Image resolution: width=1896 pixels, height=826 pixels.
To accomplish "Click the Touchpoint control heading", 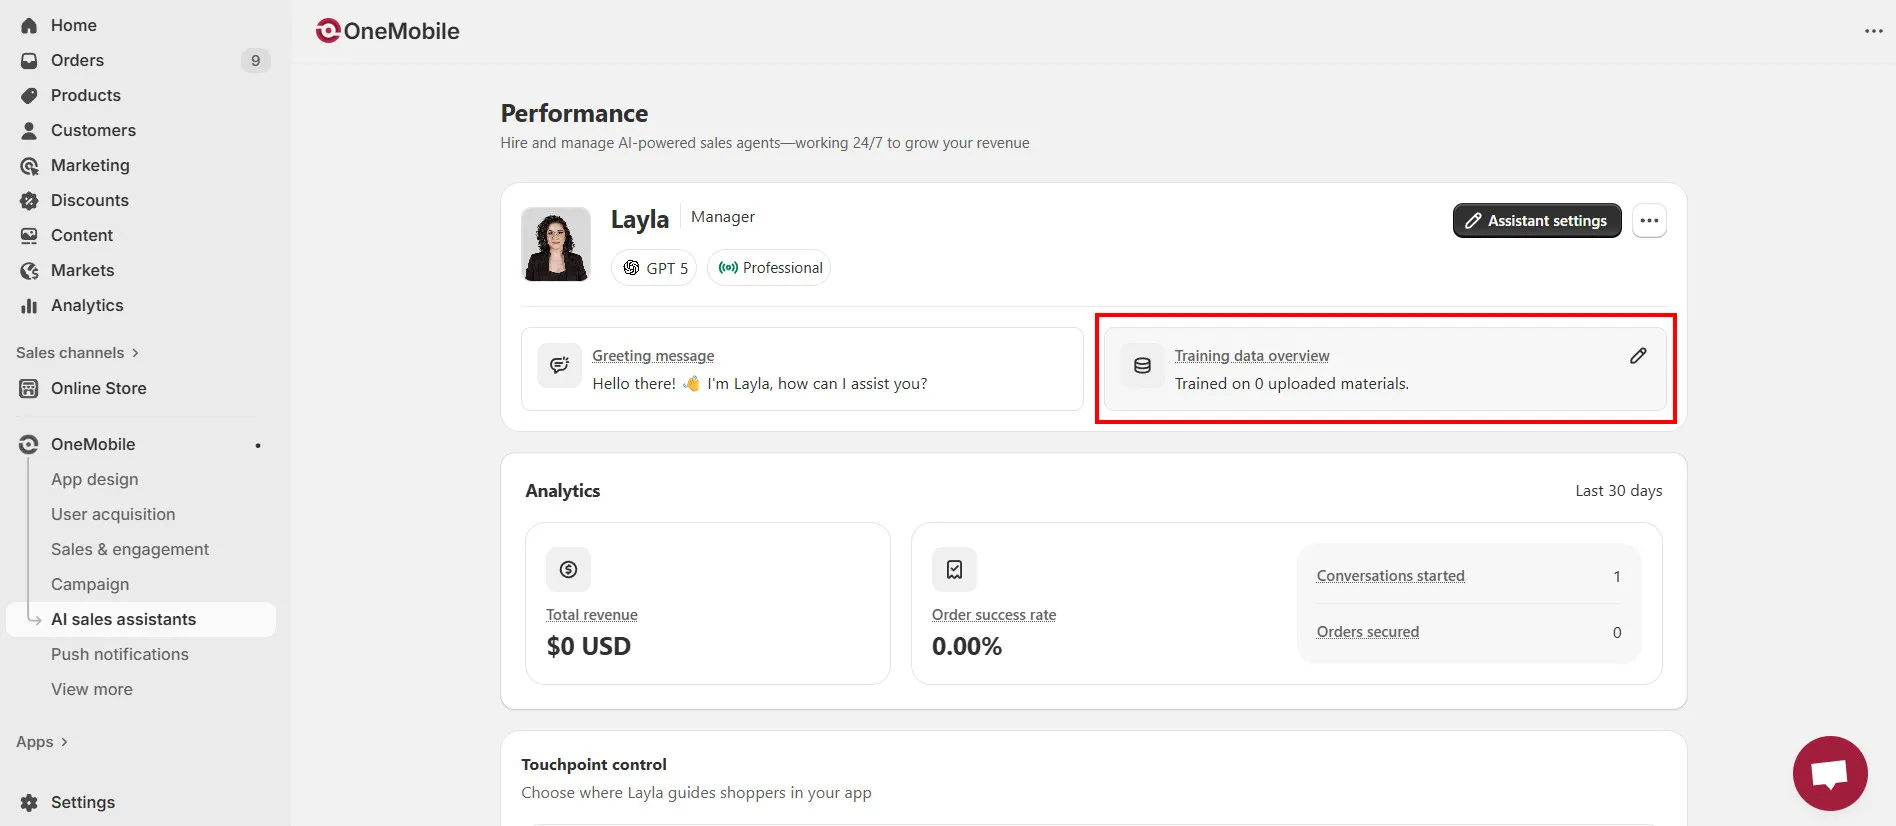I will click(x=594, y=765).
